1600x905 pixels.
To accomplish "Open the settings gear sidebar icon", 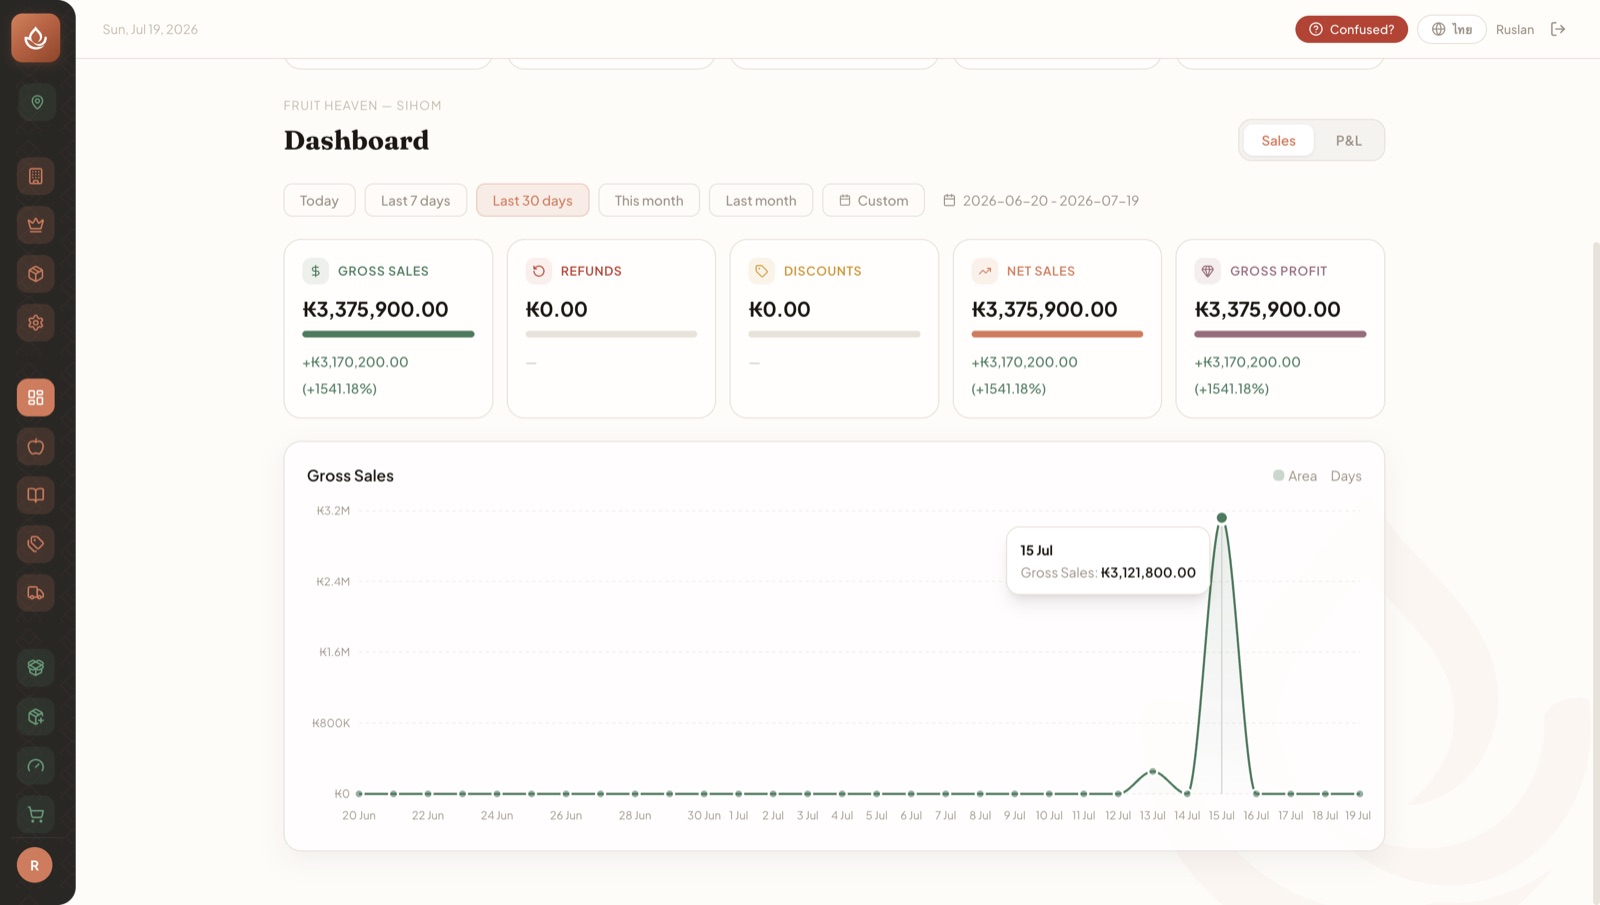I will pos(36,323).
